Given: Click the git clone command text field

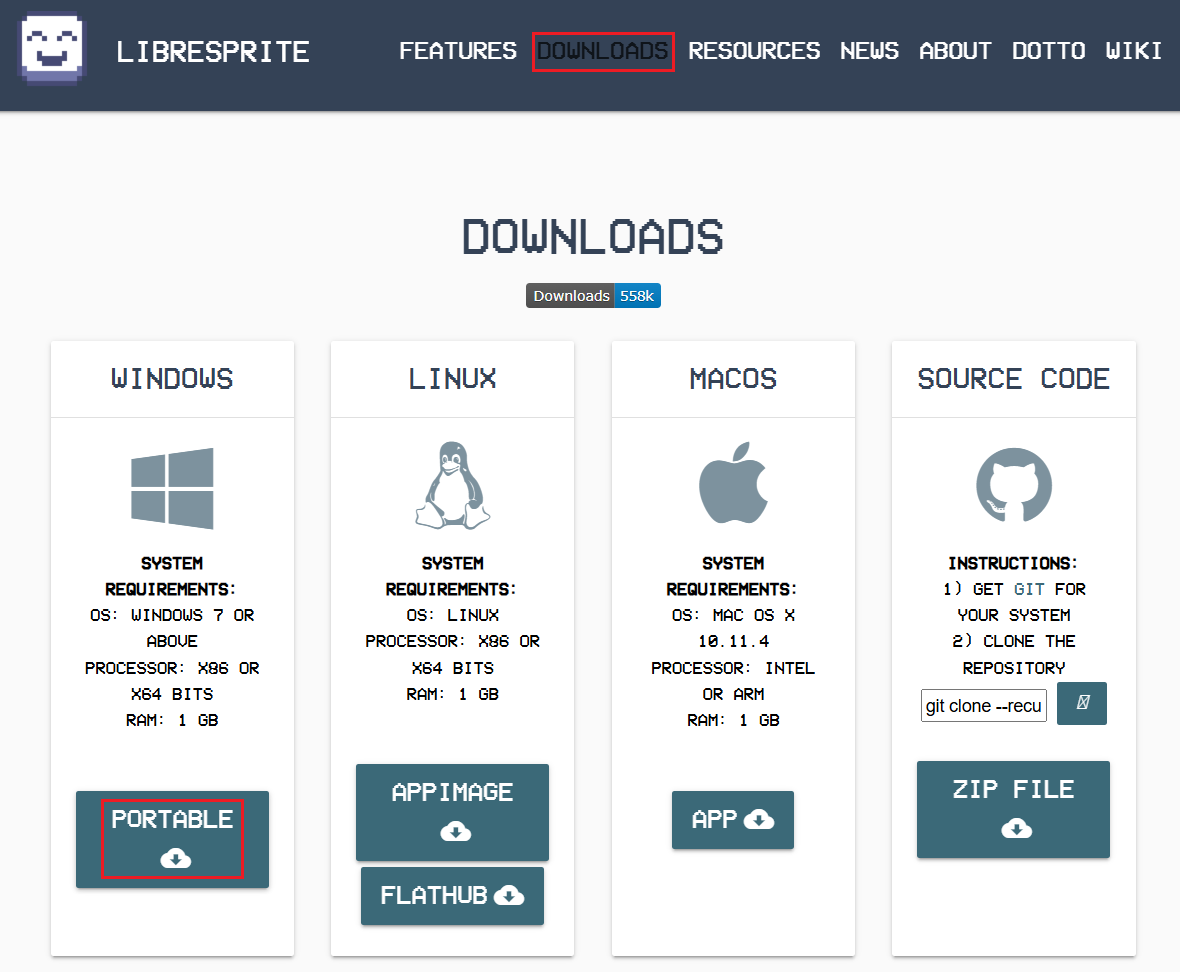Looking at the screenshot, I should point(984,706).
